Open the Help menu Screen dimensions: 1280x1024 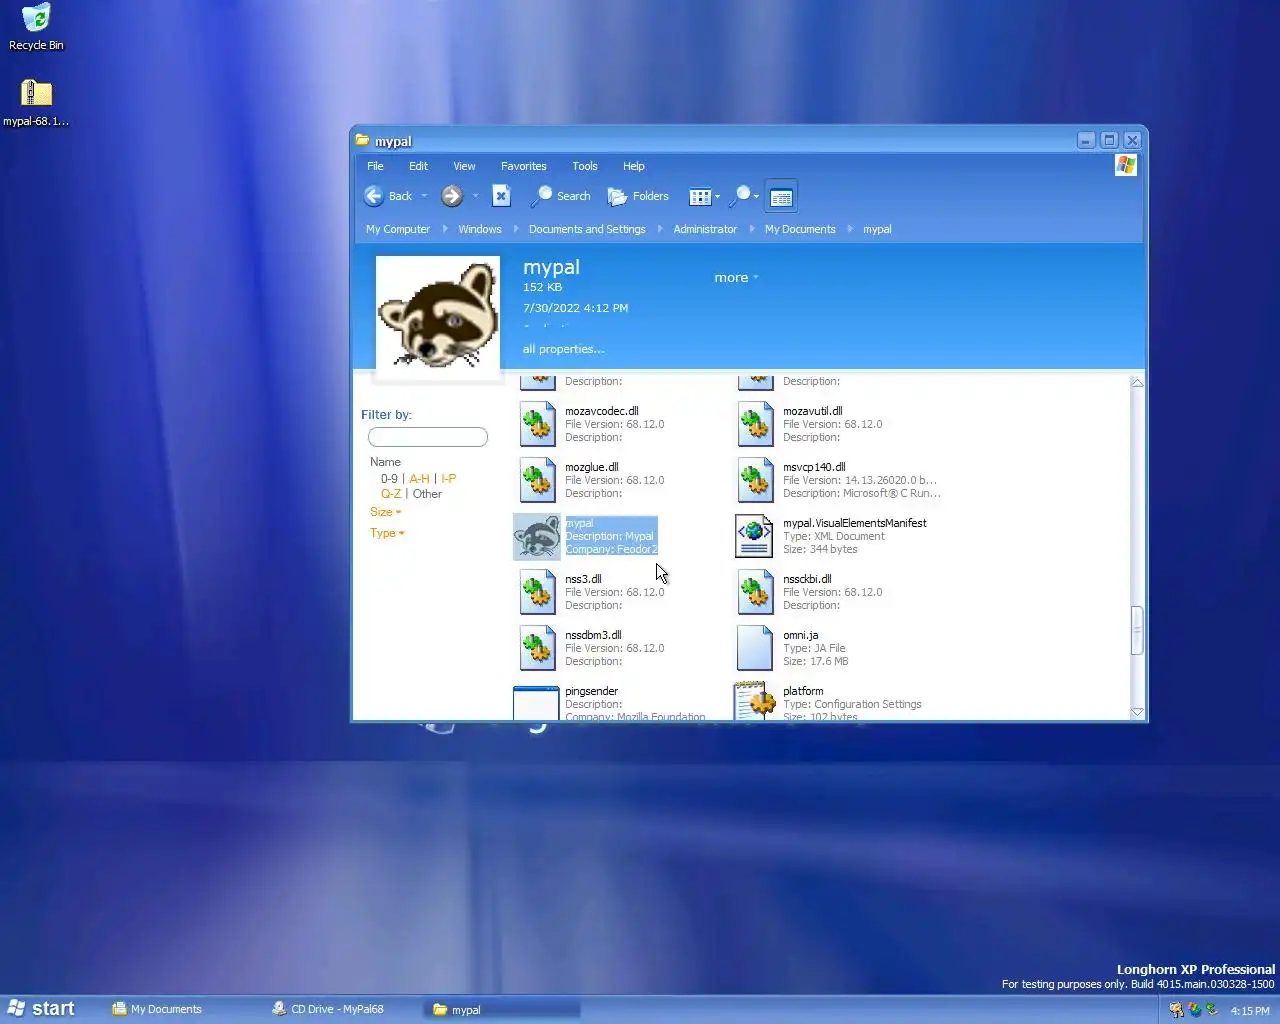click(x=634, y=166)
